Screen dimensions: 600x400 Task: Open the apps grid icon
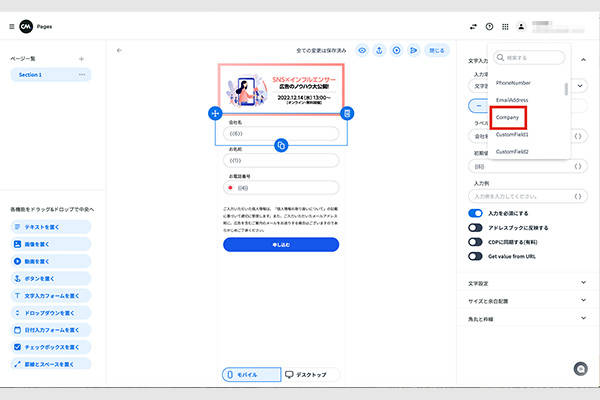tap(506, 26)
